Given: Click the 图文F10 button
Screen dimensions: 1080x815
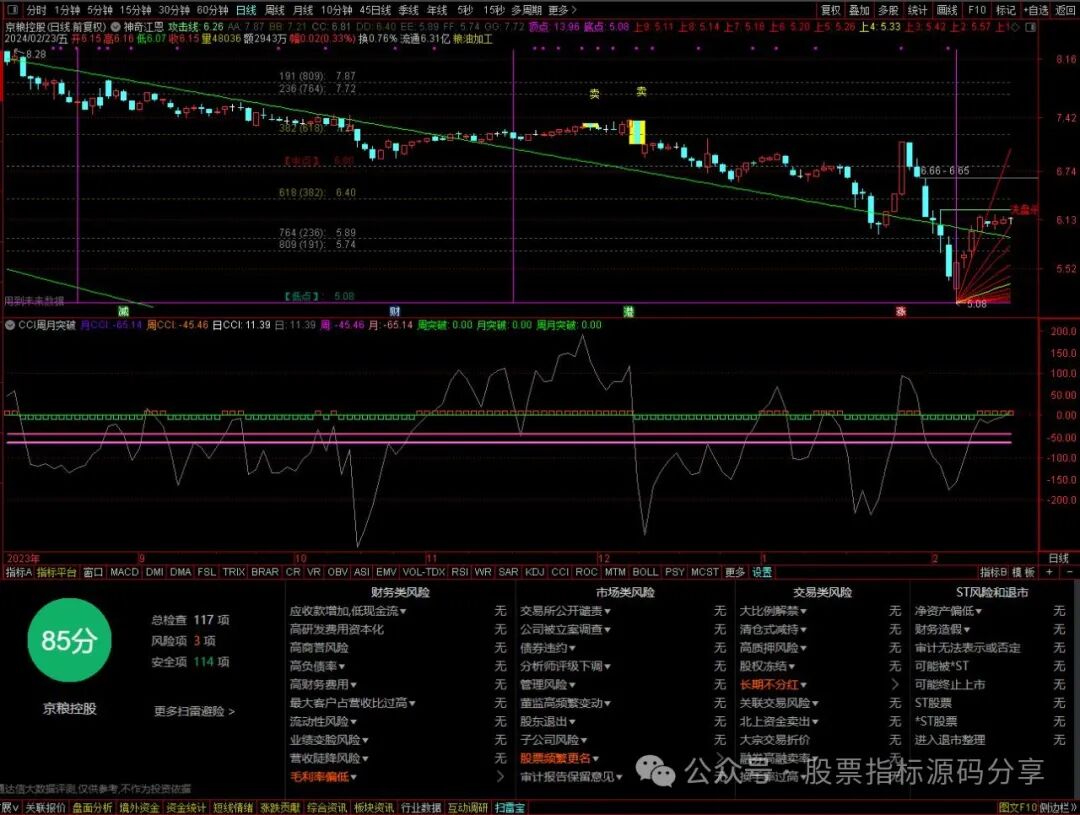Looking at the screenshot, I should [1017, 807].
